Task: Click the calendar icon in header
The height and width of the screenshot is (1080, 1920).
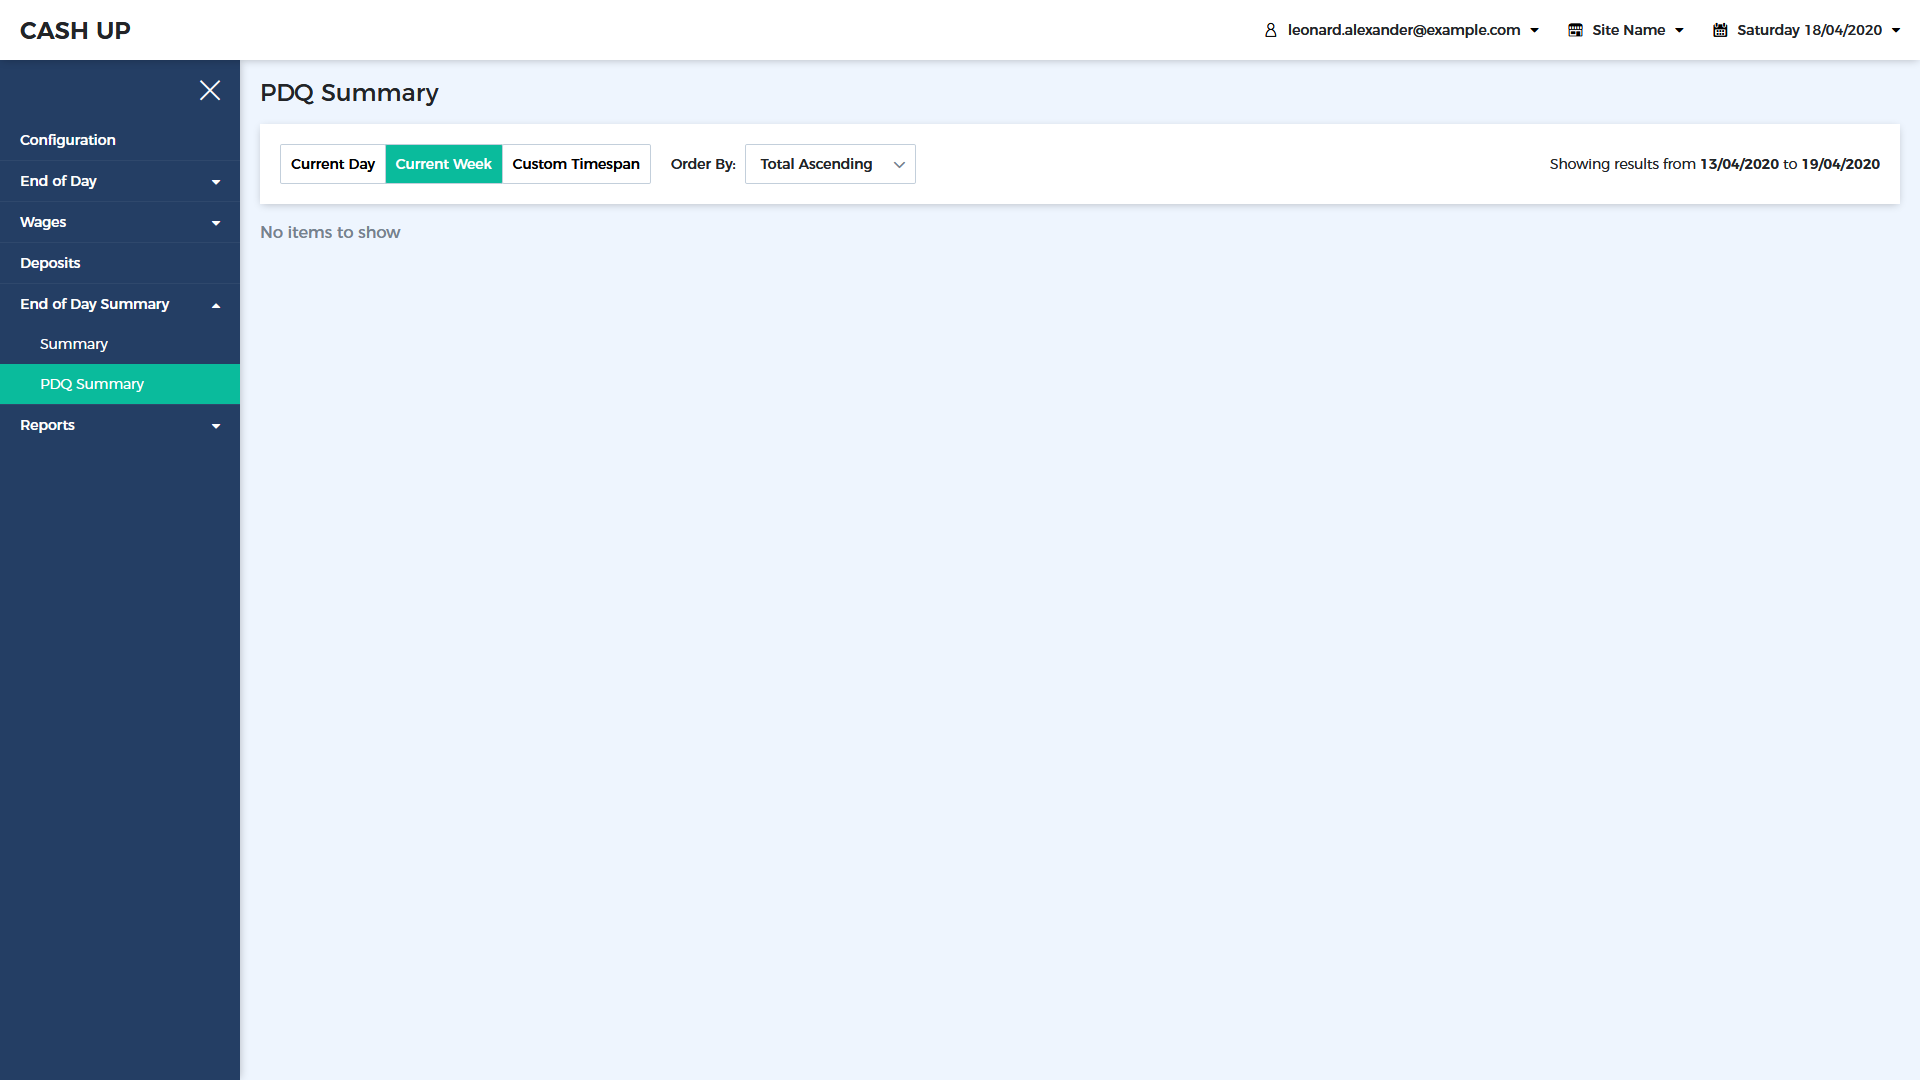Action: 1720,30
